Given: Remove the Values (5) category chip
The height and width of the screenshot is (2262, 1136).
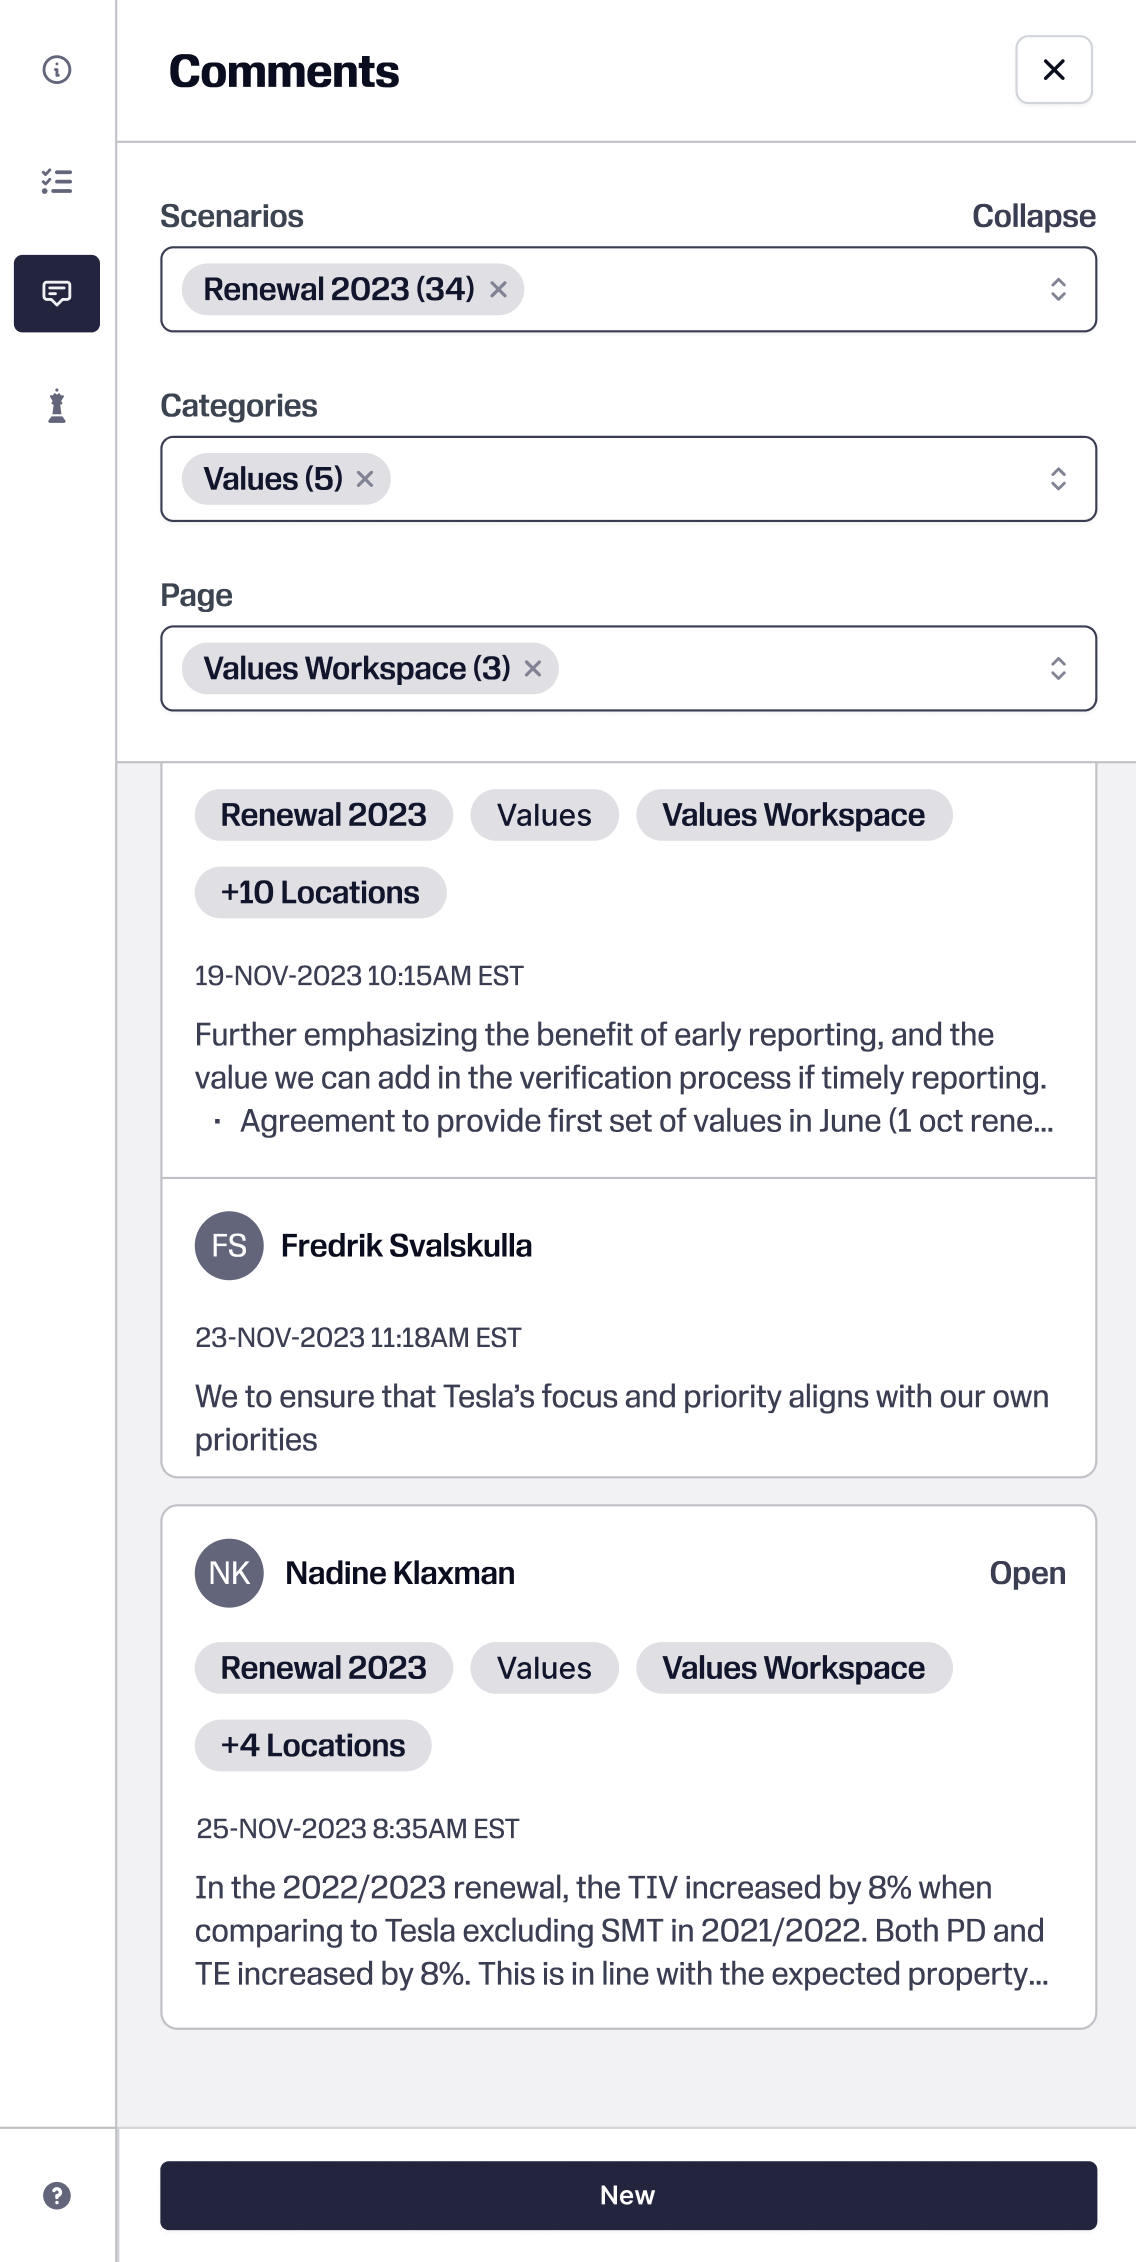Looking at the screenshot, I should pos(365,479).
